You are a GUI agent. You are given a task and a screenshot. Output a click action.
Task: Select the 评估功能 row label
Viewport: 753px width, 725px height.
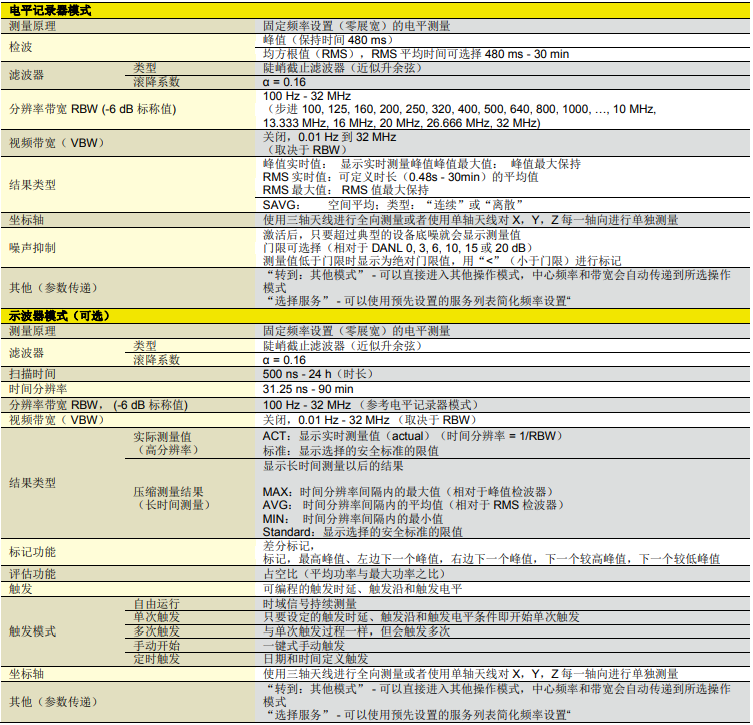(x=32, y=575)
